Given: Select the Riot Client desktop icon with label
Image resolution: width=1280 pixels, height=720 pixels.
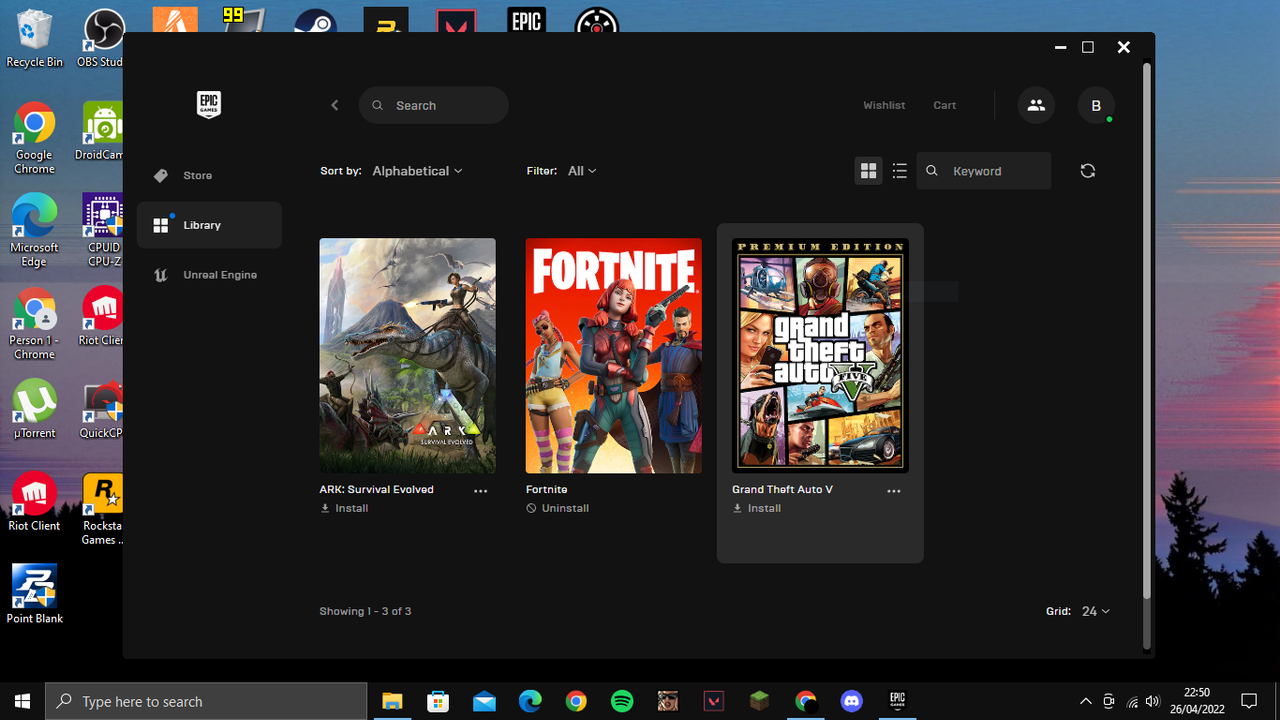Looking at the screenshot, I should [35, 501].
